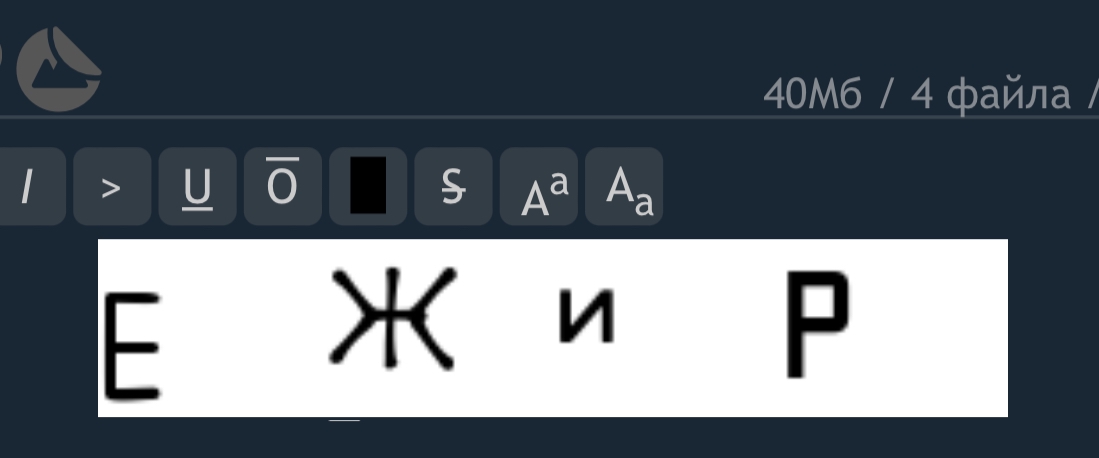This screenshot has width=1099, height=458.
Task: Click the slash between 40Мб and 4 файла
Action: click(886, 95)
